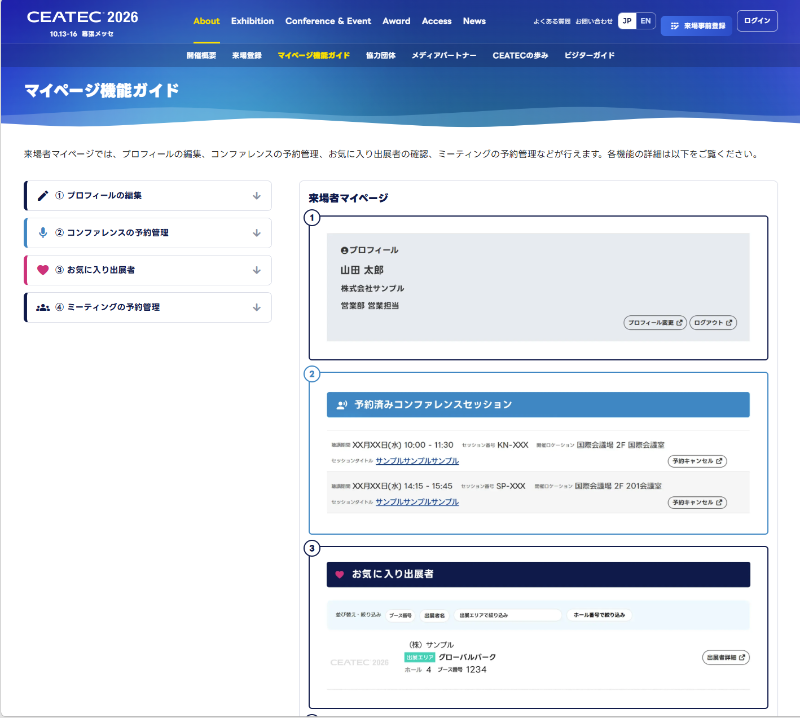Go to 協力団体 sub-page
This screenshot has height=718, width=800.
click(381, 56)
